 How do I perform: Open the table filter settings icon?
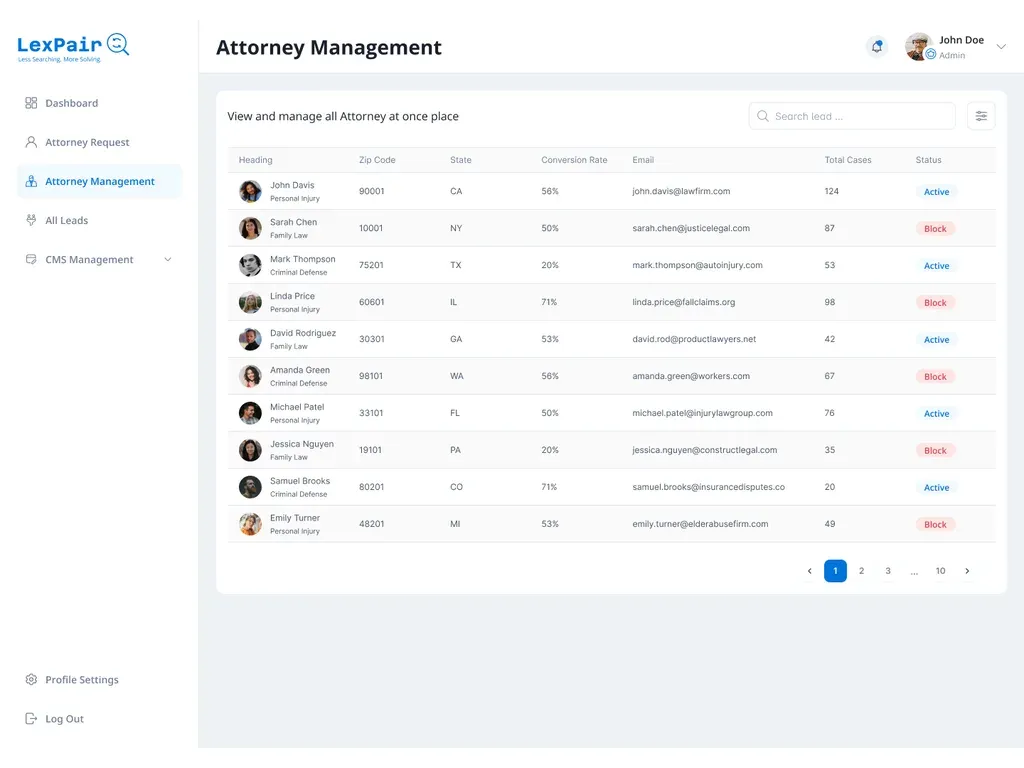(x=981, y=116)
